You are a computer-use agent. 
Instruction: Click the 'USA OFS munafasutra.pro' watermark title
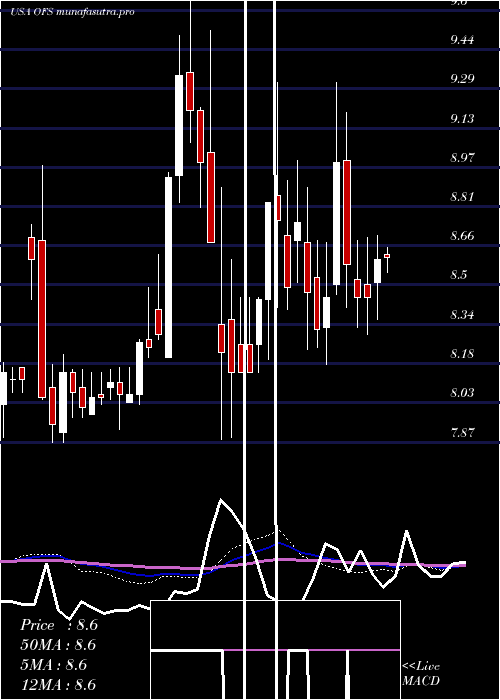pyautogui.click(x=72, y=12)
